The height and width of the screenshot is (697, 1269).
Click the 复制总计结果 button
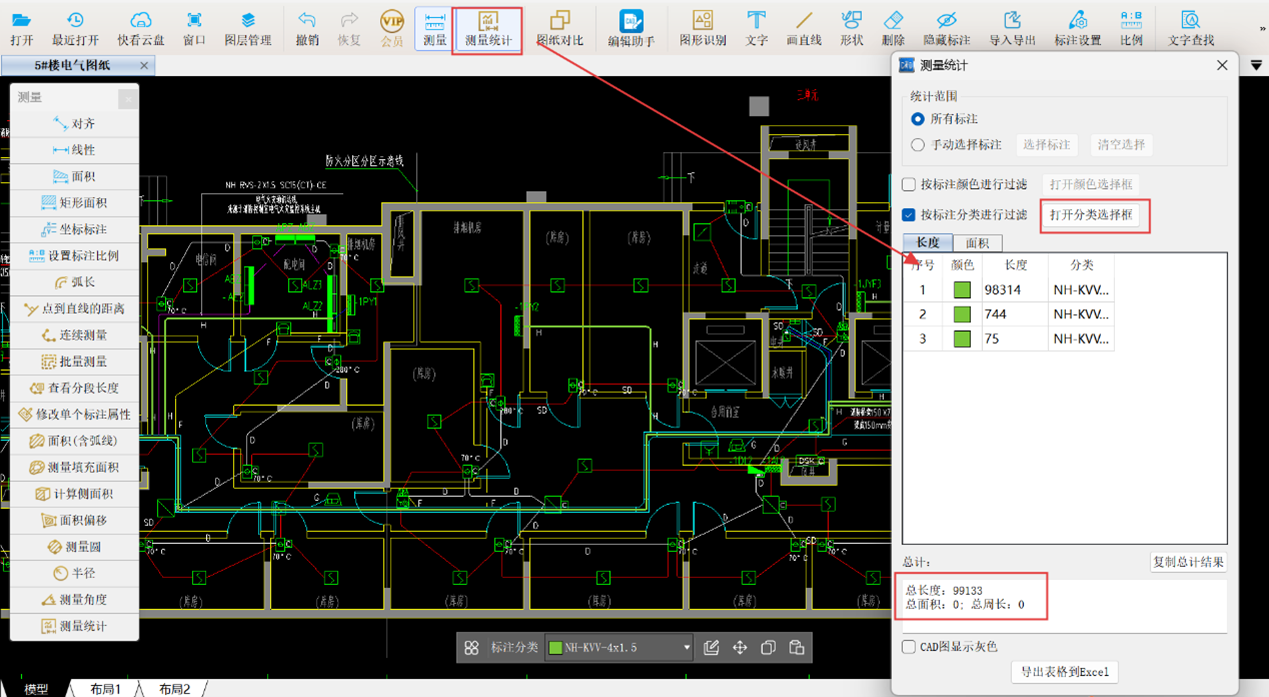coord(1188,562)
